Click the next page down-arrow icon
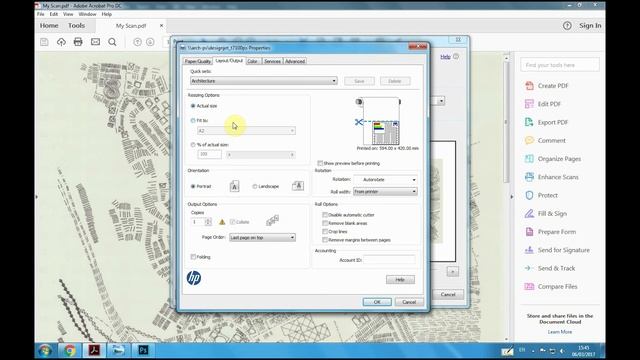This screenshot has height=360, width=640. pos(150,42)
